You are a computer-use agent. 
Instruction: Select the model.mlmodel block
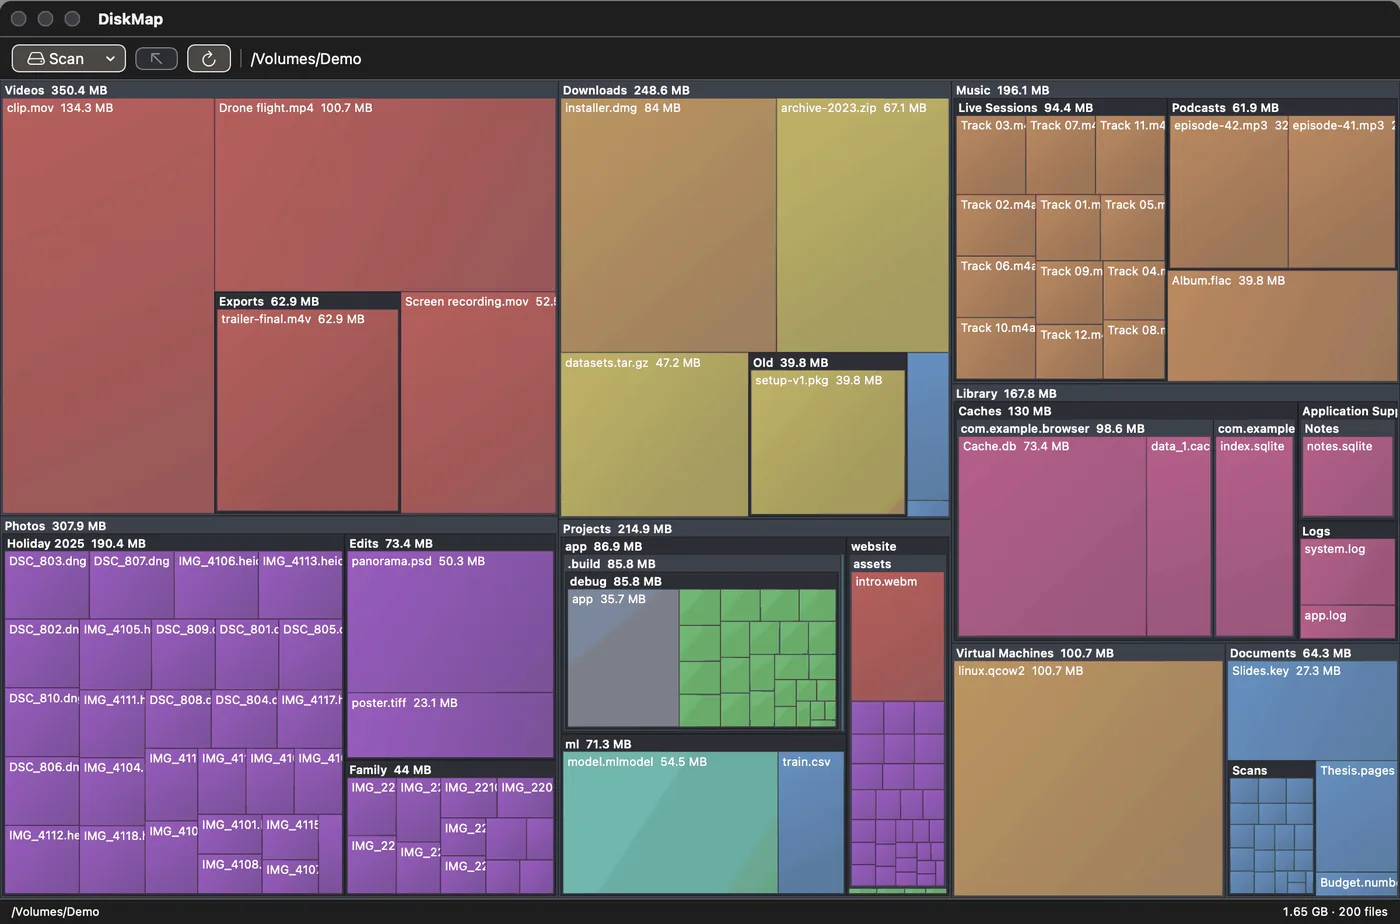point(670,822)
